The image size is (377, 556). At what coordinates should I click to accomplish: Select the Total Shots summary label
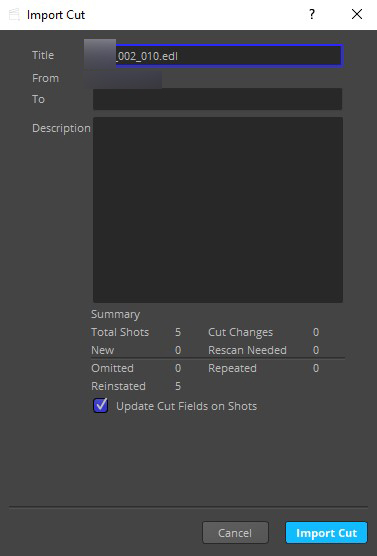point(120,332)
